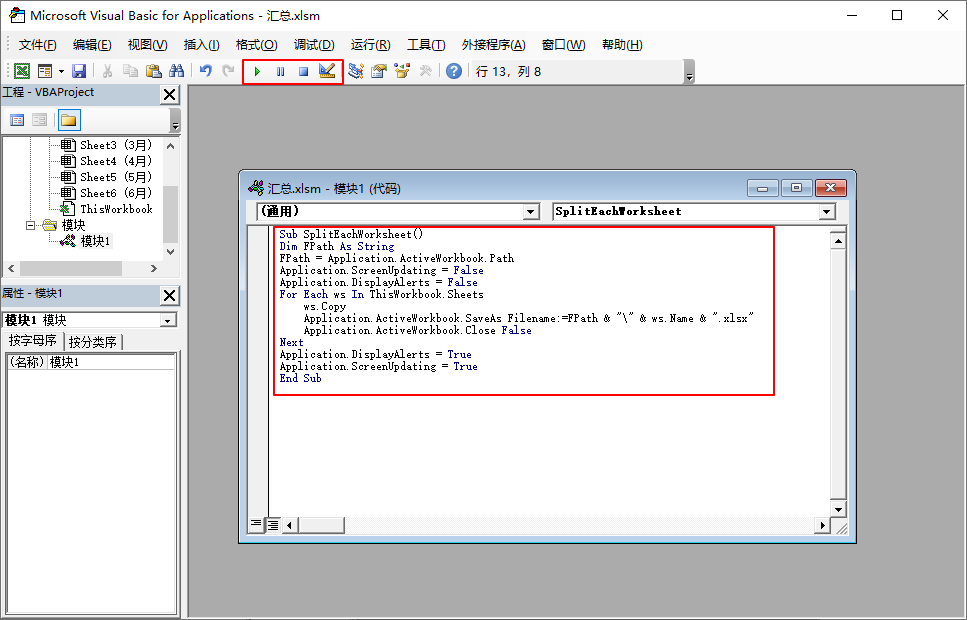Open Help with the blue question mark icon
967x620 pixels.
coord(454,71)
